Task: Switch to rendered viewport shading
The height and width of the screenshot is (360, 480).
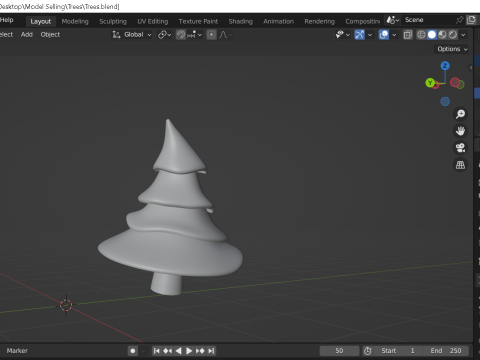Action: point(453,35)
